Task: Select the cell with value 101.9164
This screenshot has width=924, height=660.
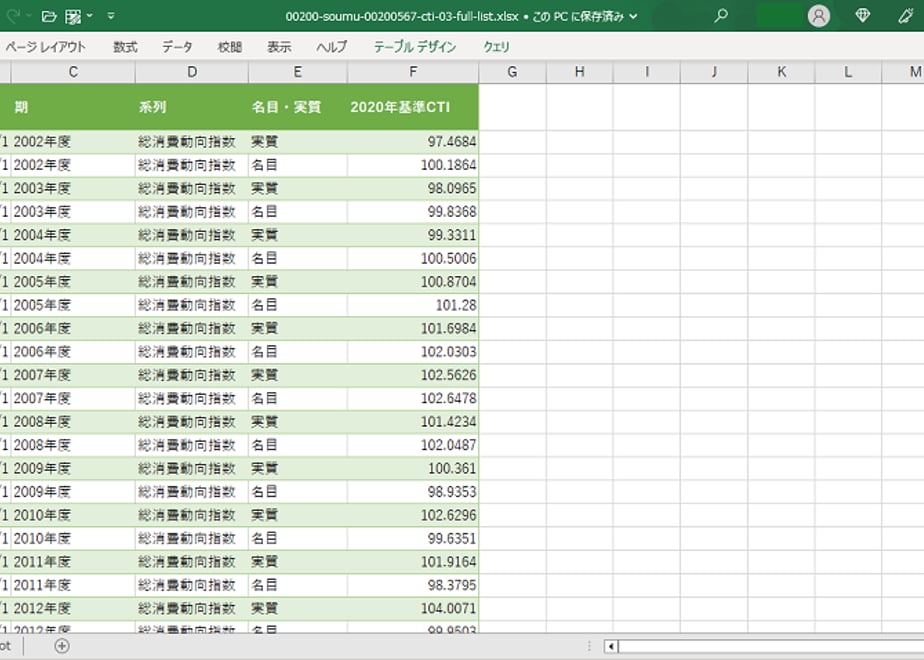Action: (x=413, y=562)
